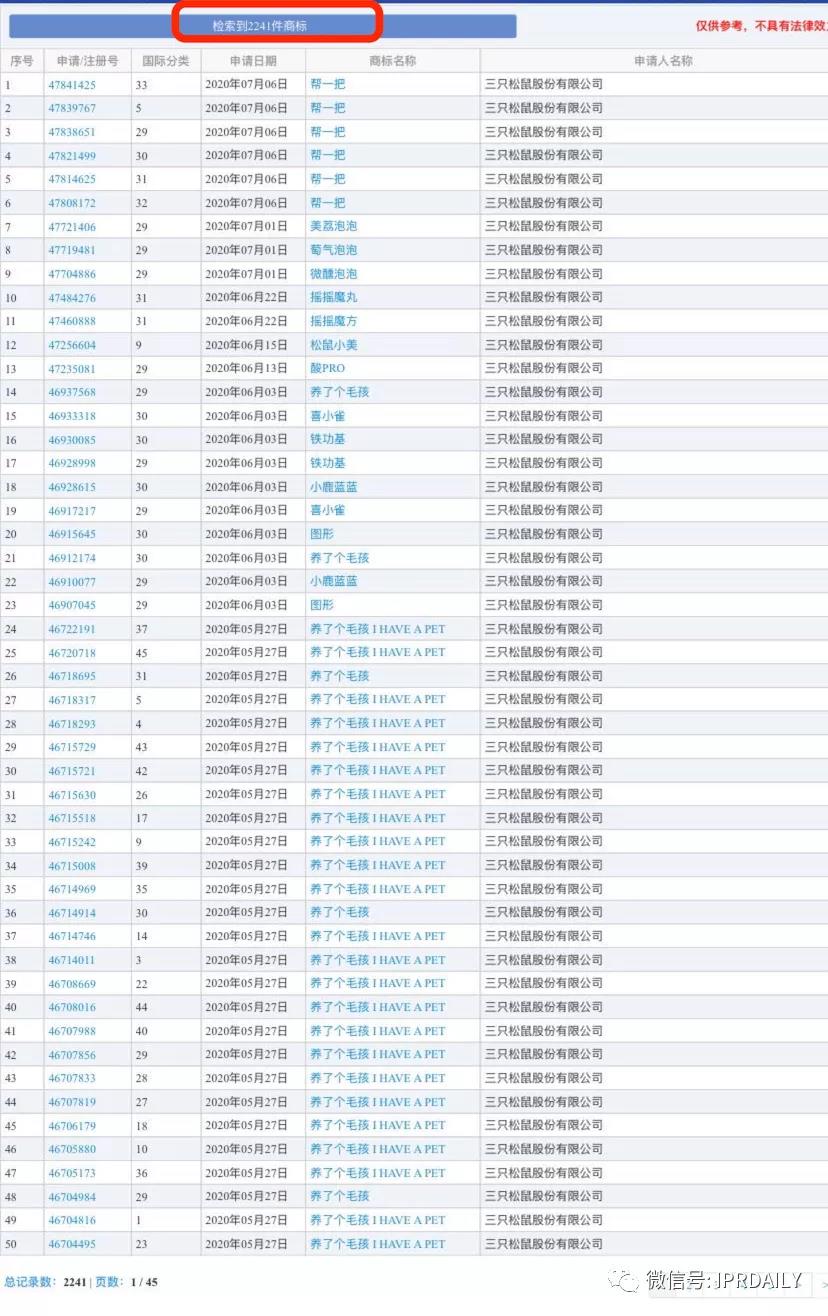Click the 申请日期 column header
The width and height of the screenshot is (828, 1316).
coord(253,61)
